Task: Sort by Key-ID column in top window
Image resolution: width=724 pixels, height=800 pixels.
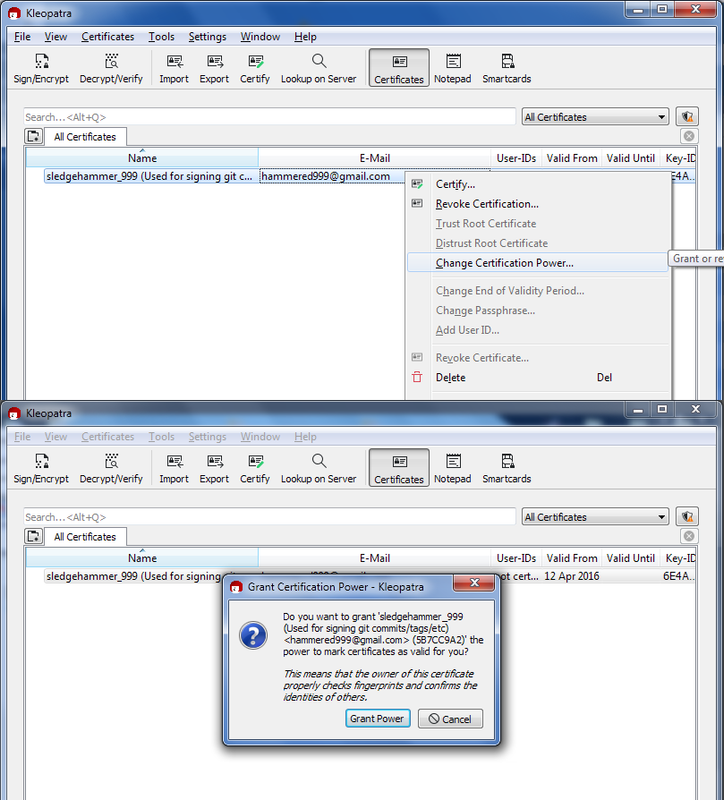Action: [679, 158]
